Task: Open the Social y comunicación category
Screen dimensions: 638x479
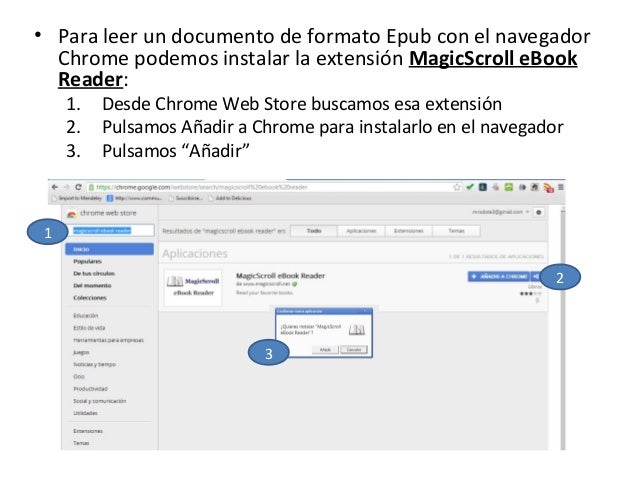Action: click(99, 401)
